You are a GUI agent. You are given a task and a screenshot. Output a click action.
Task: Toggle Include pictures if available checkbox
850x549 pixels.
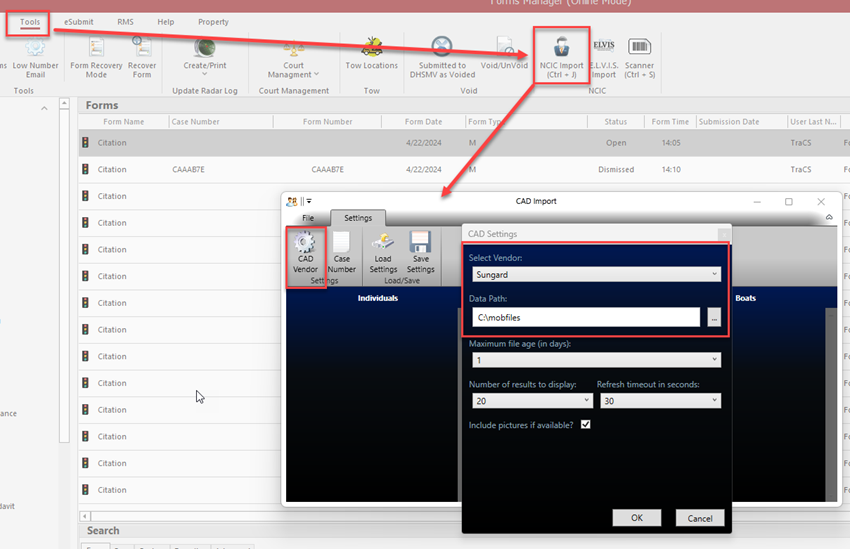tap(585, 424)
